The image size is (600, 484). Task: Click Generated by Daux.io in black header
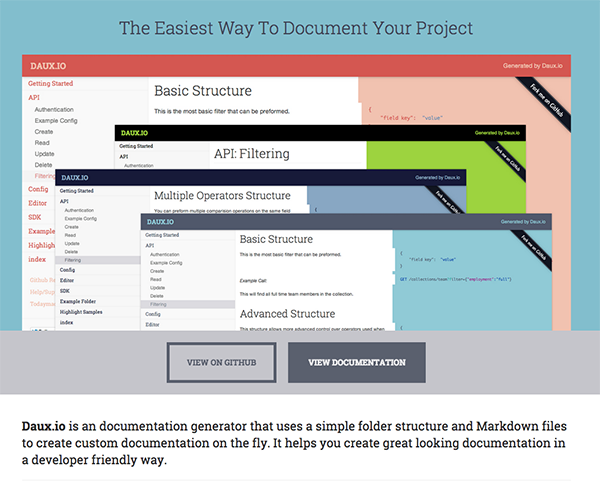click(x=497, y=133)
